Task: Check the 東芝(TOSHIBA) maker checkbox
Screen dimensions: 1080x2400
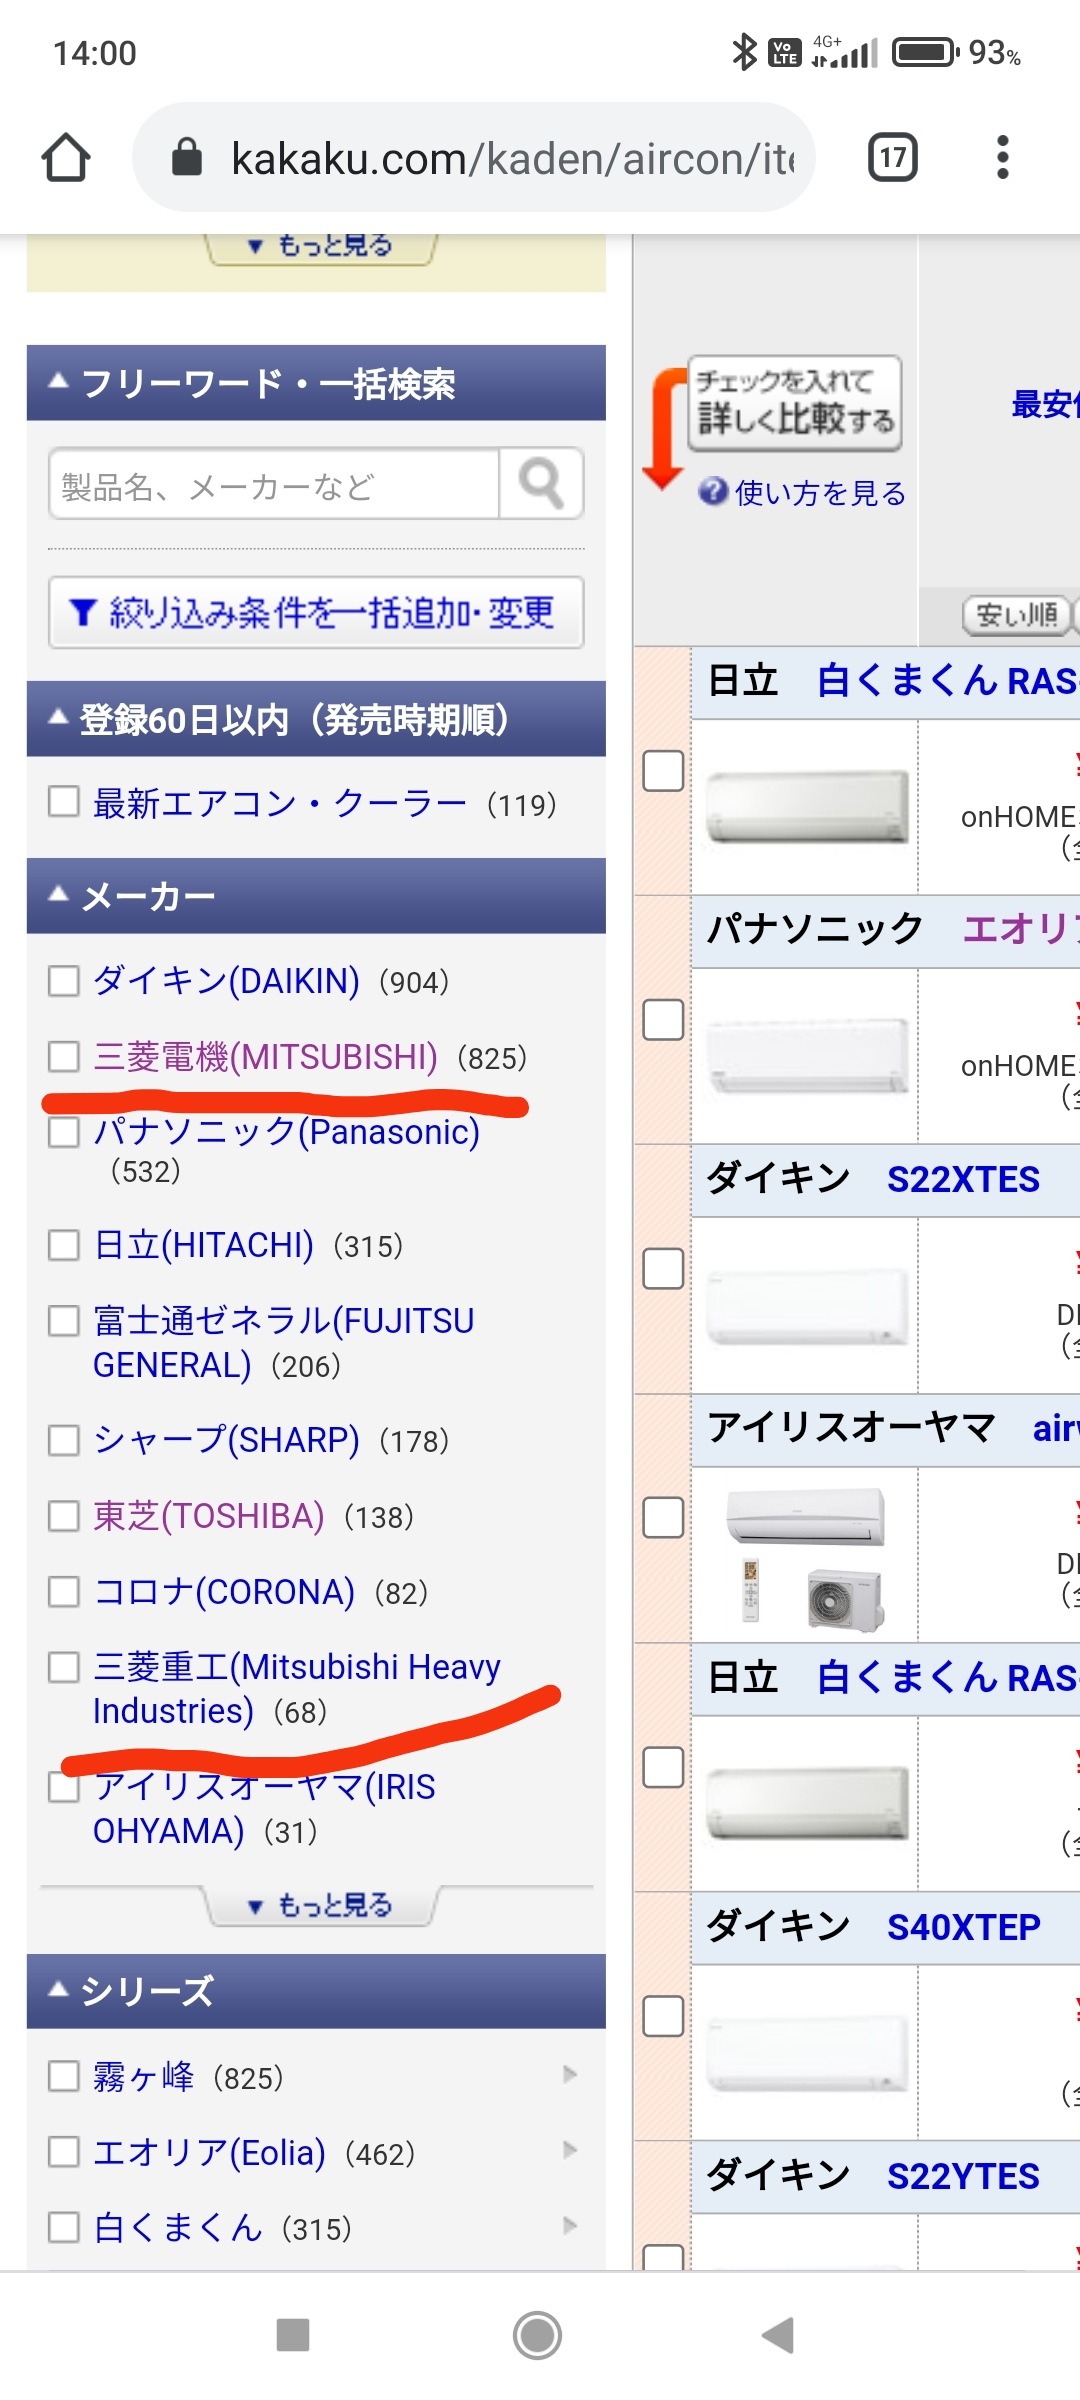Action: [x=64, y=1516]
